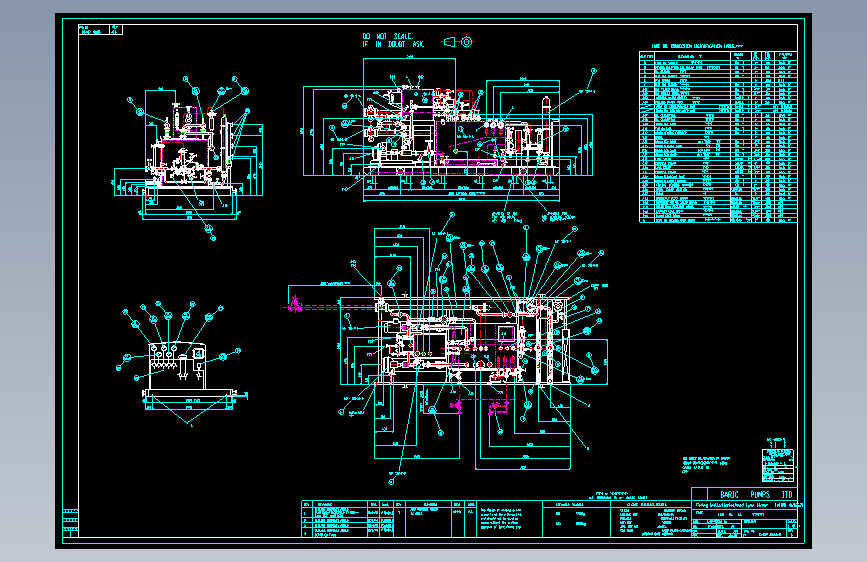Click the small stamp box above BARIC PUMPS
The image size is (867, 562).
(777, 465)
